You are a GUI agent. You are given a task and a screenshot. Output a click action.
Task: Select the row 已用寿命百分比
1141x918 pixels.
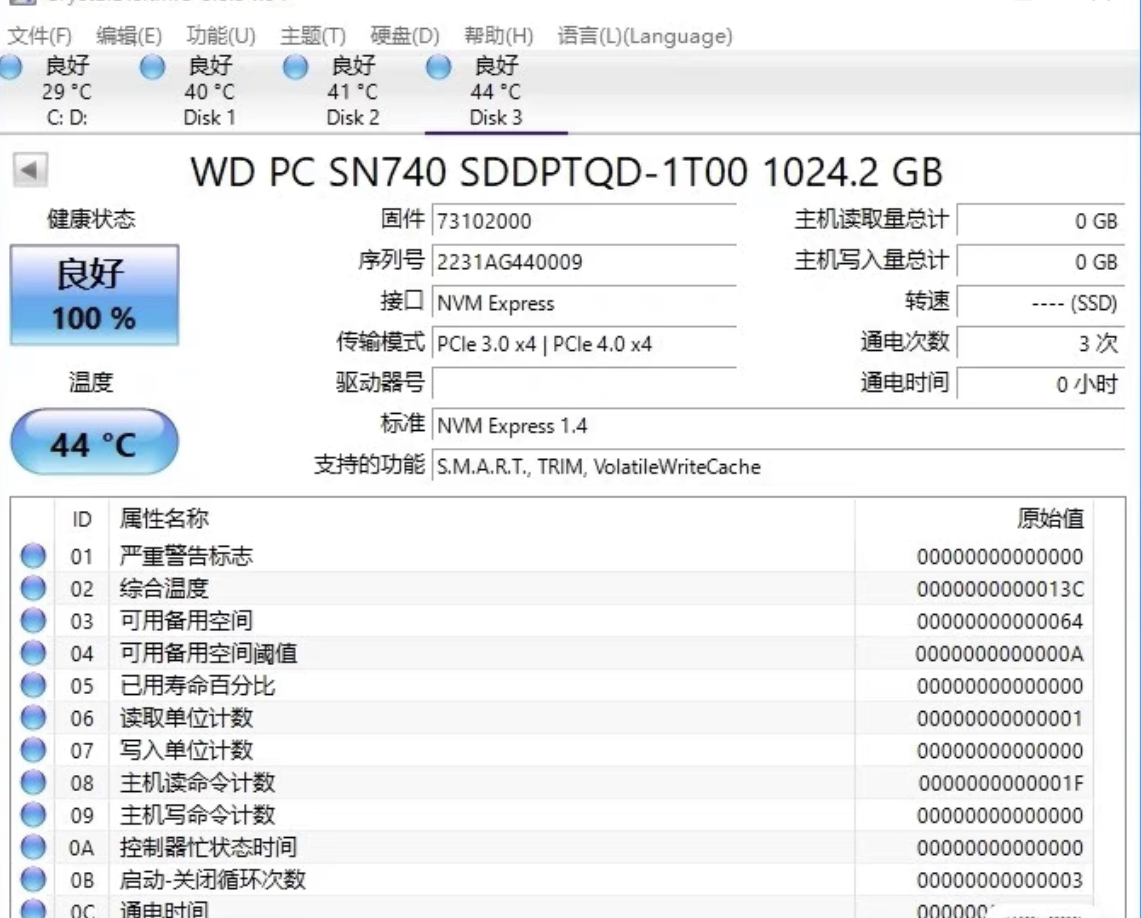tap(553, 685)
